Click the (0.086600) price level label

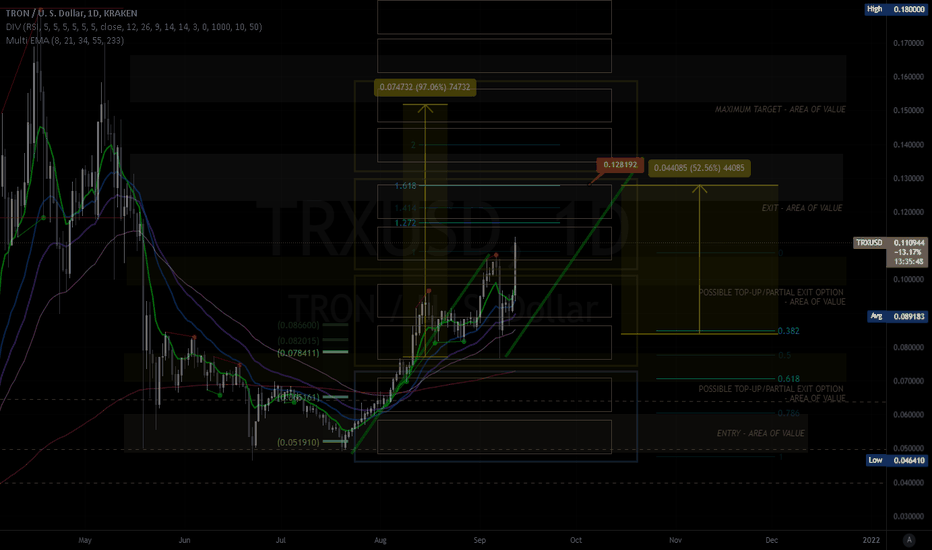pos(298,325)
